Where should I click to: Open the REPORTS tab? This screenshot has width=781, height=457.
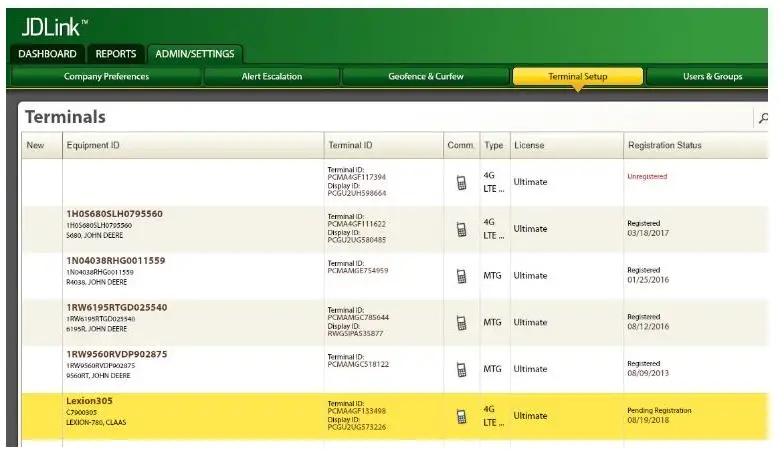[x=116, y=54]
